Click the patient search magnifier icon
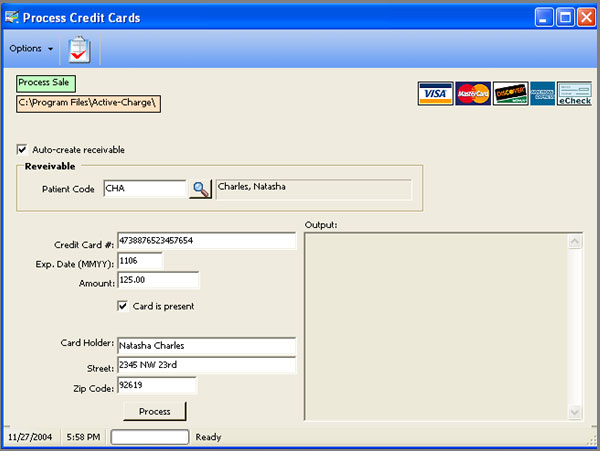 coord(200,188)
